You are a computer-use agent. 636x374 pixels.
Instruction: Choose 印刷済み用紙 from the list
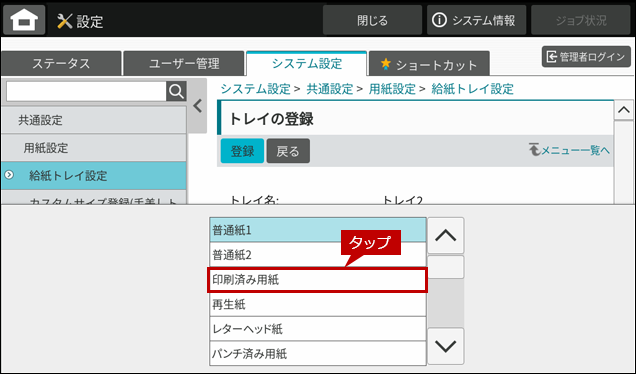(318, 280)
